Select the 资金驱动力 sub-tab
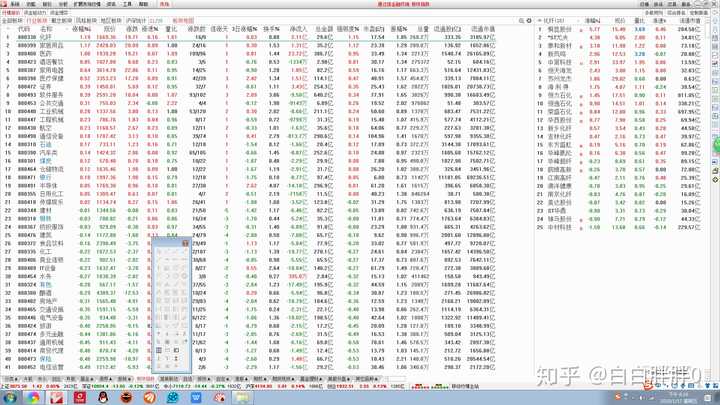Screen dimensions: 720x405 point(35,13)
